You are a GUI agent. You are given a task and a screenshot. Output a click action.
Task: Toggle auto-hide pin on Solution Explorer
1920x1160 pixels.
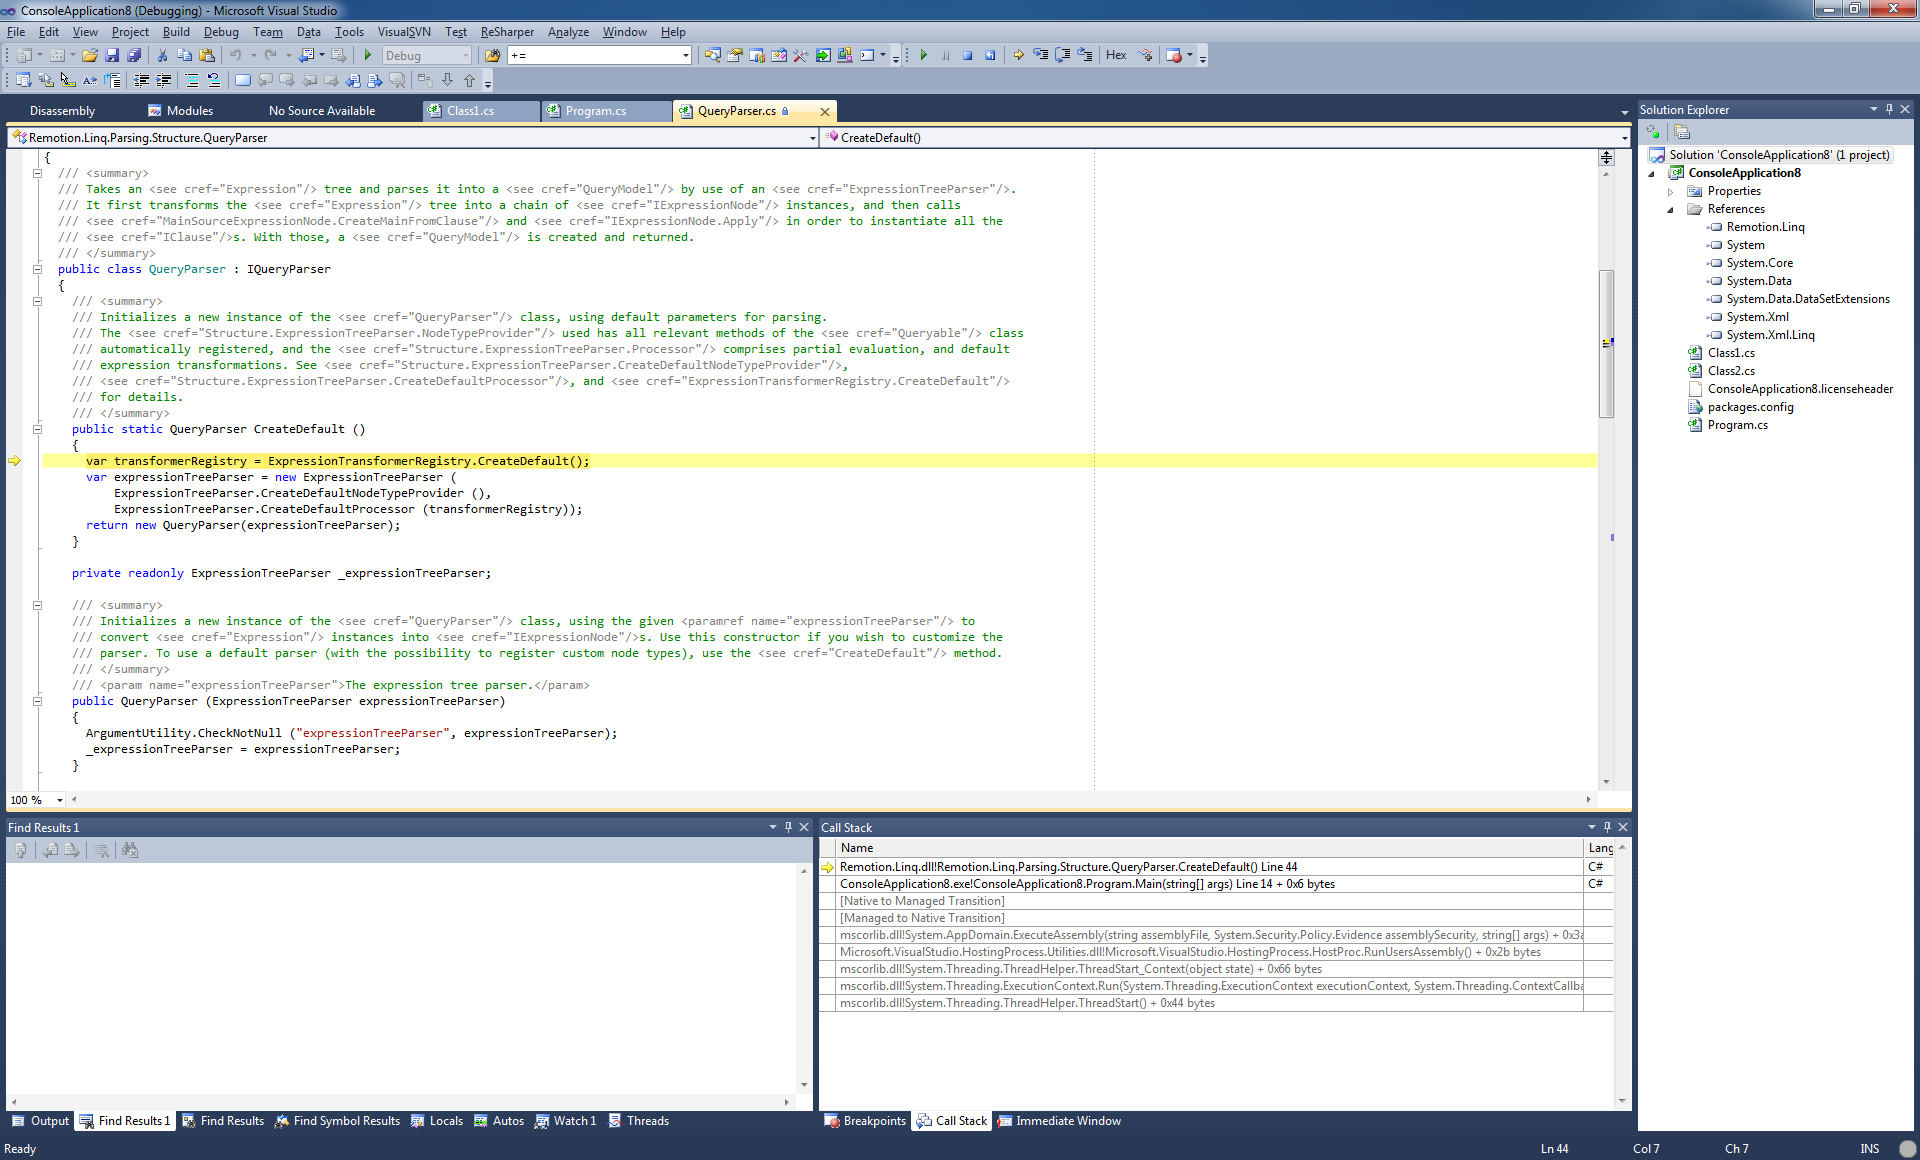pos(1889,109)
